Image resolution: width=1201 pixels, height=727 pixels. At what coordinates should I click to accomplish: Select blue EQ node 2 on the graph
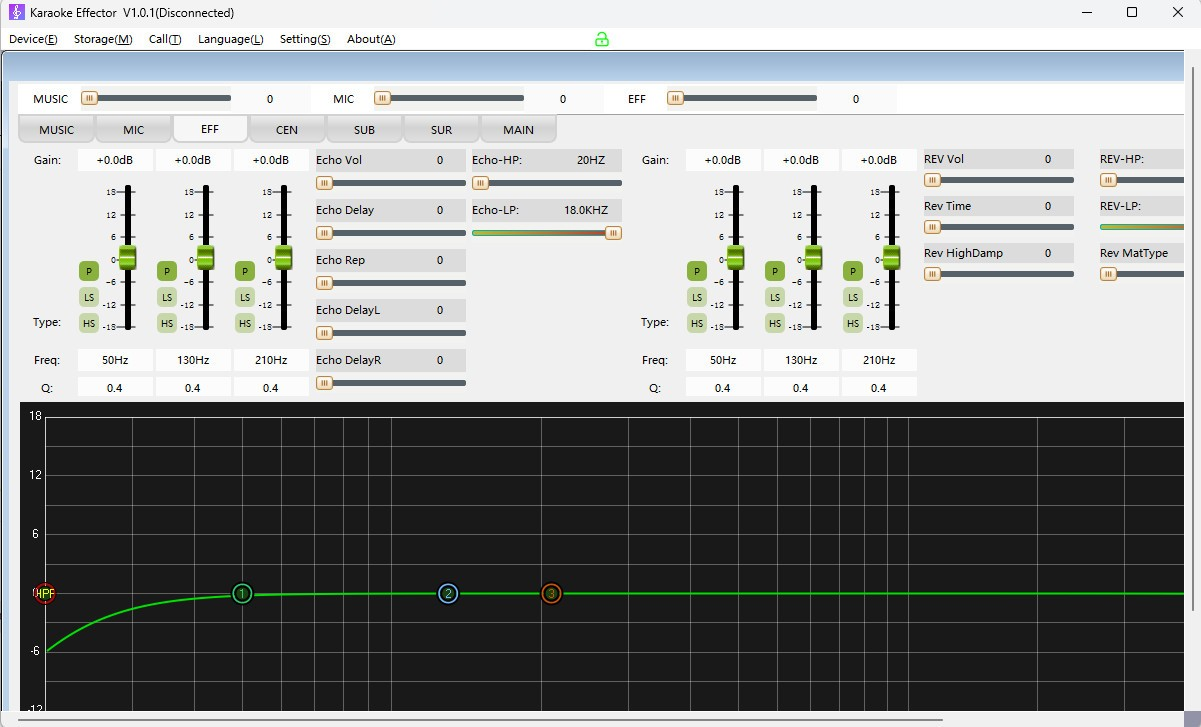pos(448,594)
